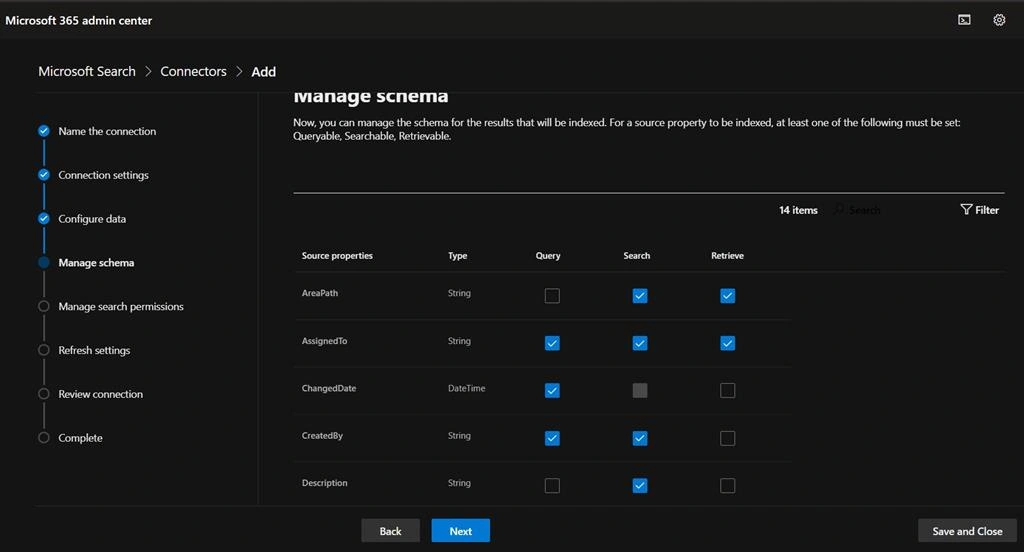Click the Add breadcrumb
Image resolution: width=1024 pixels, height=552 pixels.
(263, 71)
